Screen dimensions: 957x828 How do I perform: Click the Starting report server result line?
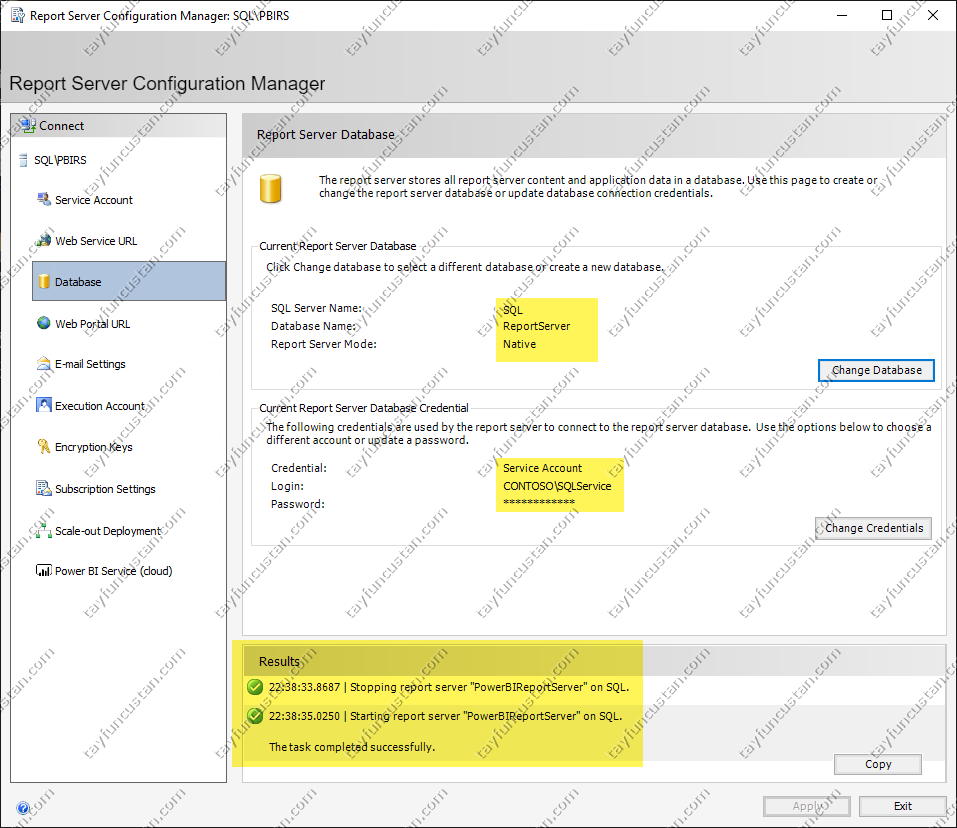[x=446, y=716]
